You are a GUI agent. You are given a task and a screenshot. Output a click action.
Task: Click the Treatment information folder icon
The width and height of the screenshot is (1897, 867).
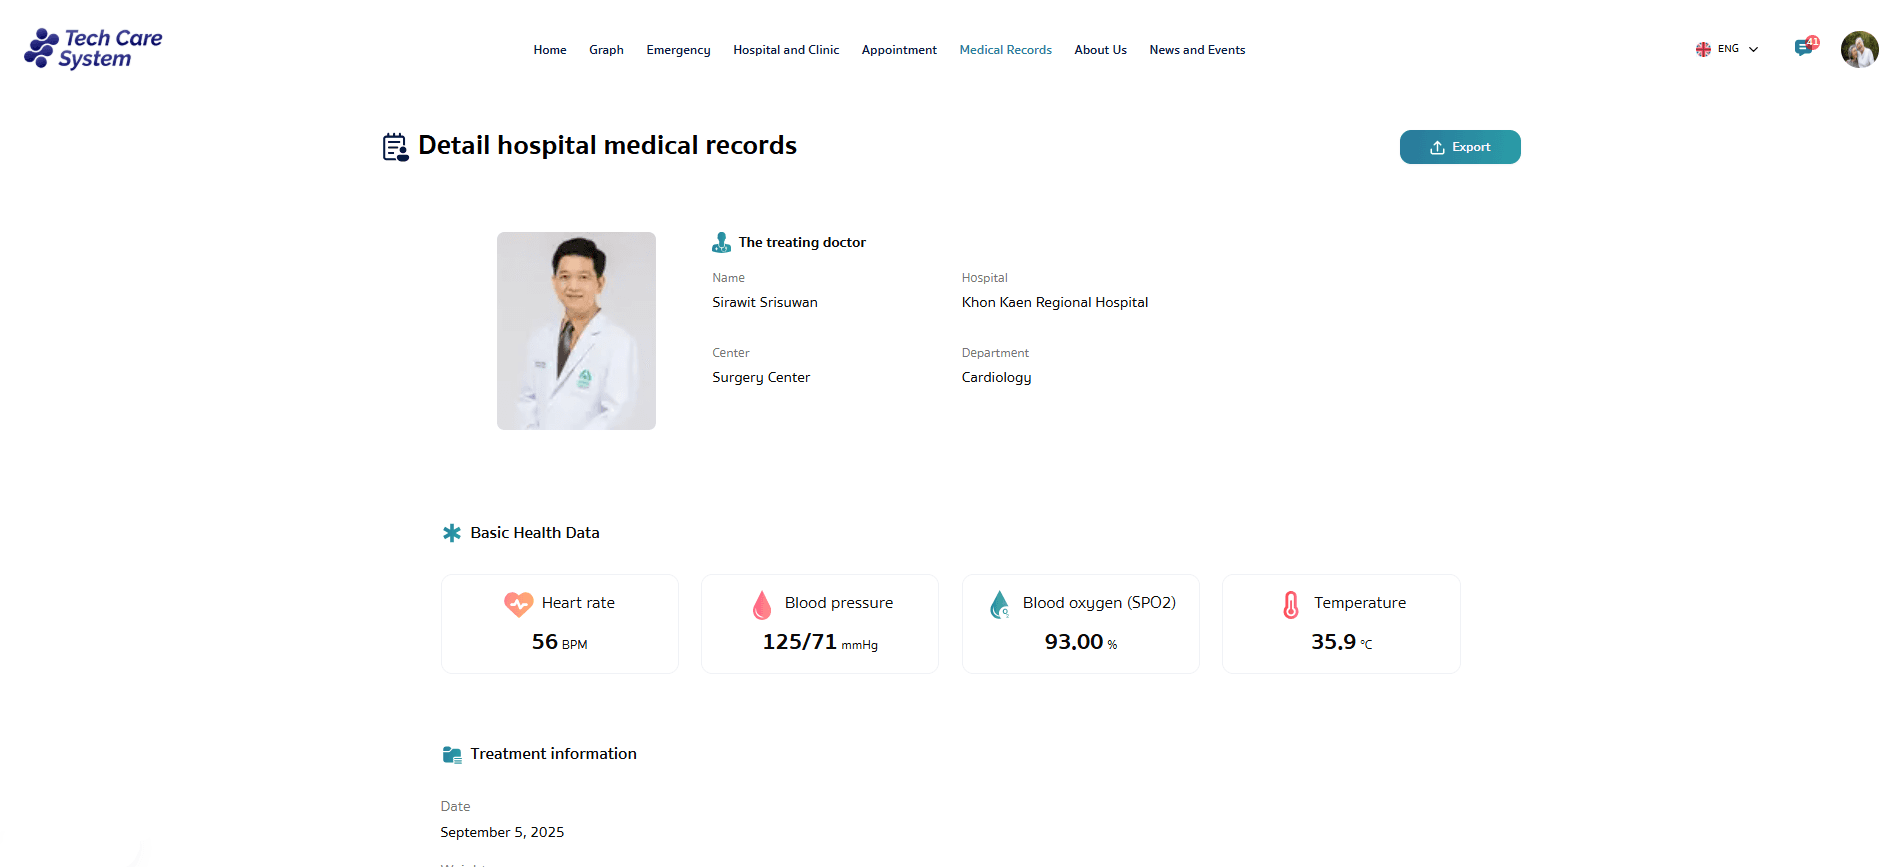[x=452, y=755]
